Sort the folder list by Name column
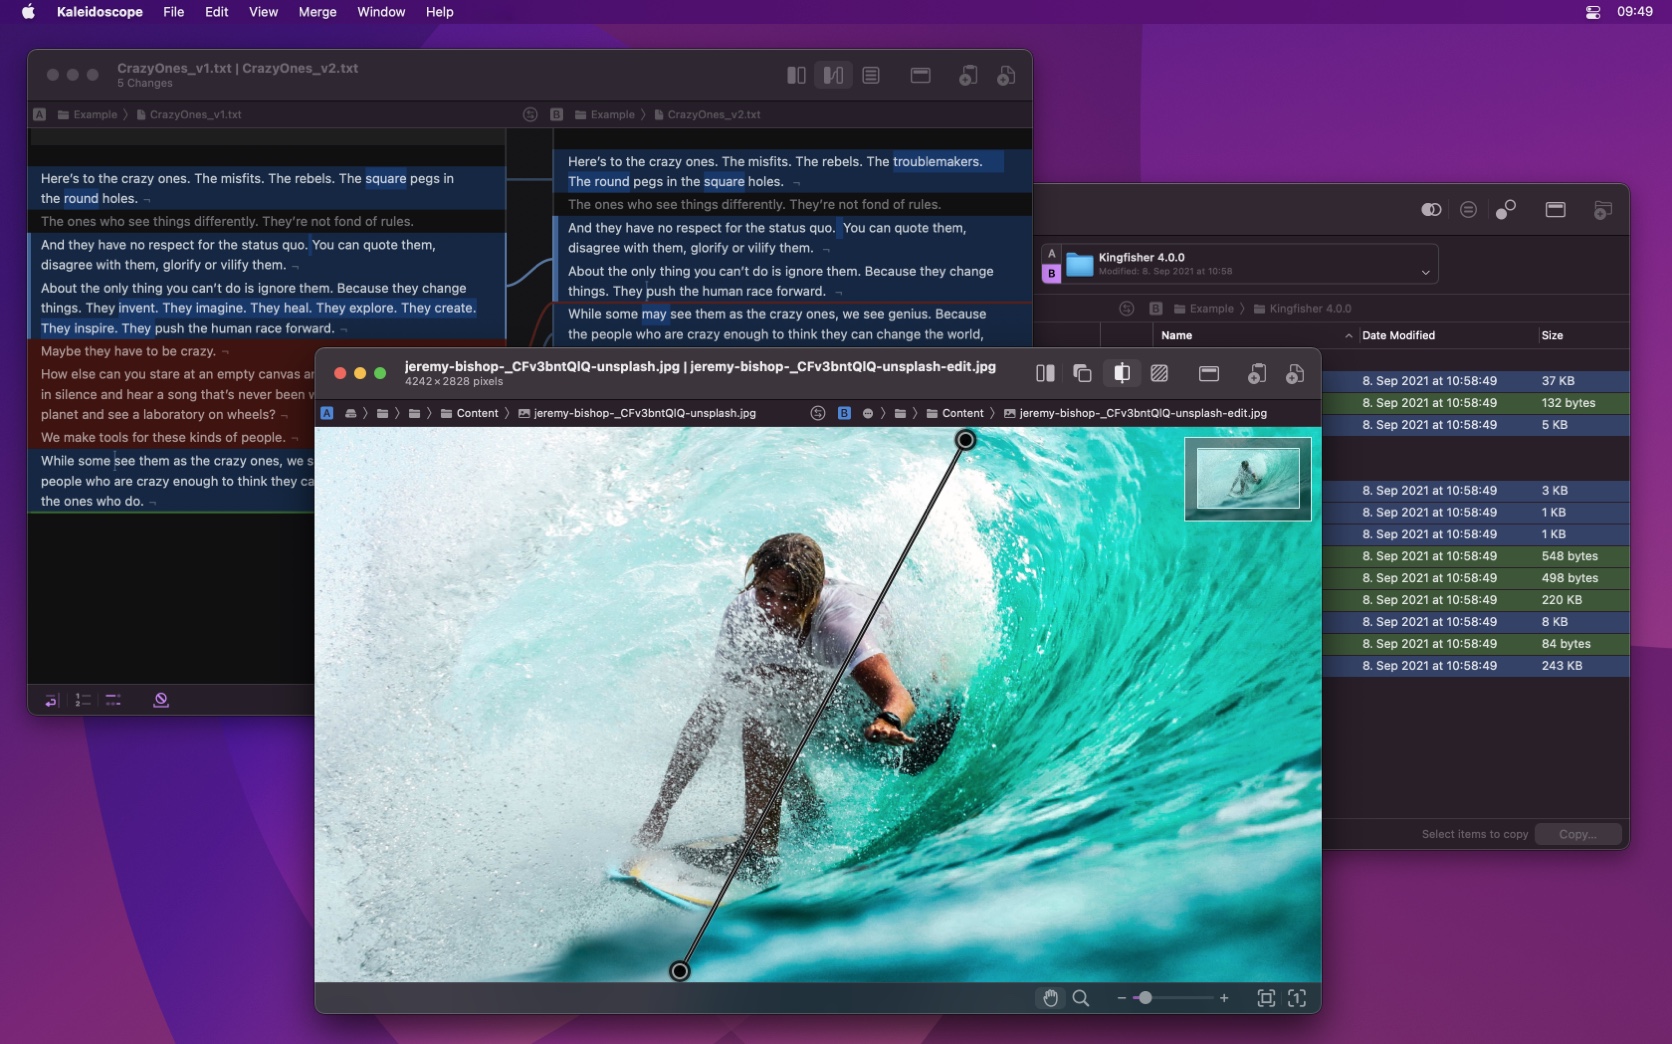Image resolution: width=1672 pixels, height=1044 pixels. (1177, 335)
